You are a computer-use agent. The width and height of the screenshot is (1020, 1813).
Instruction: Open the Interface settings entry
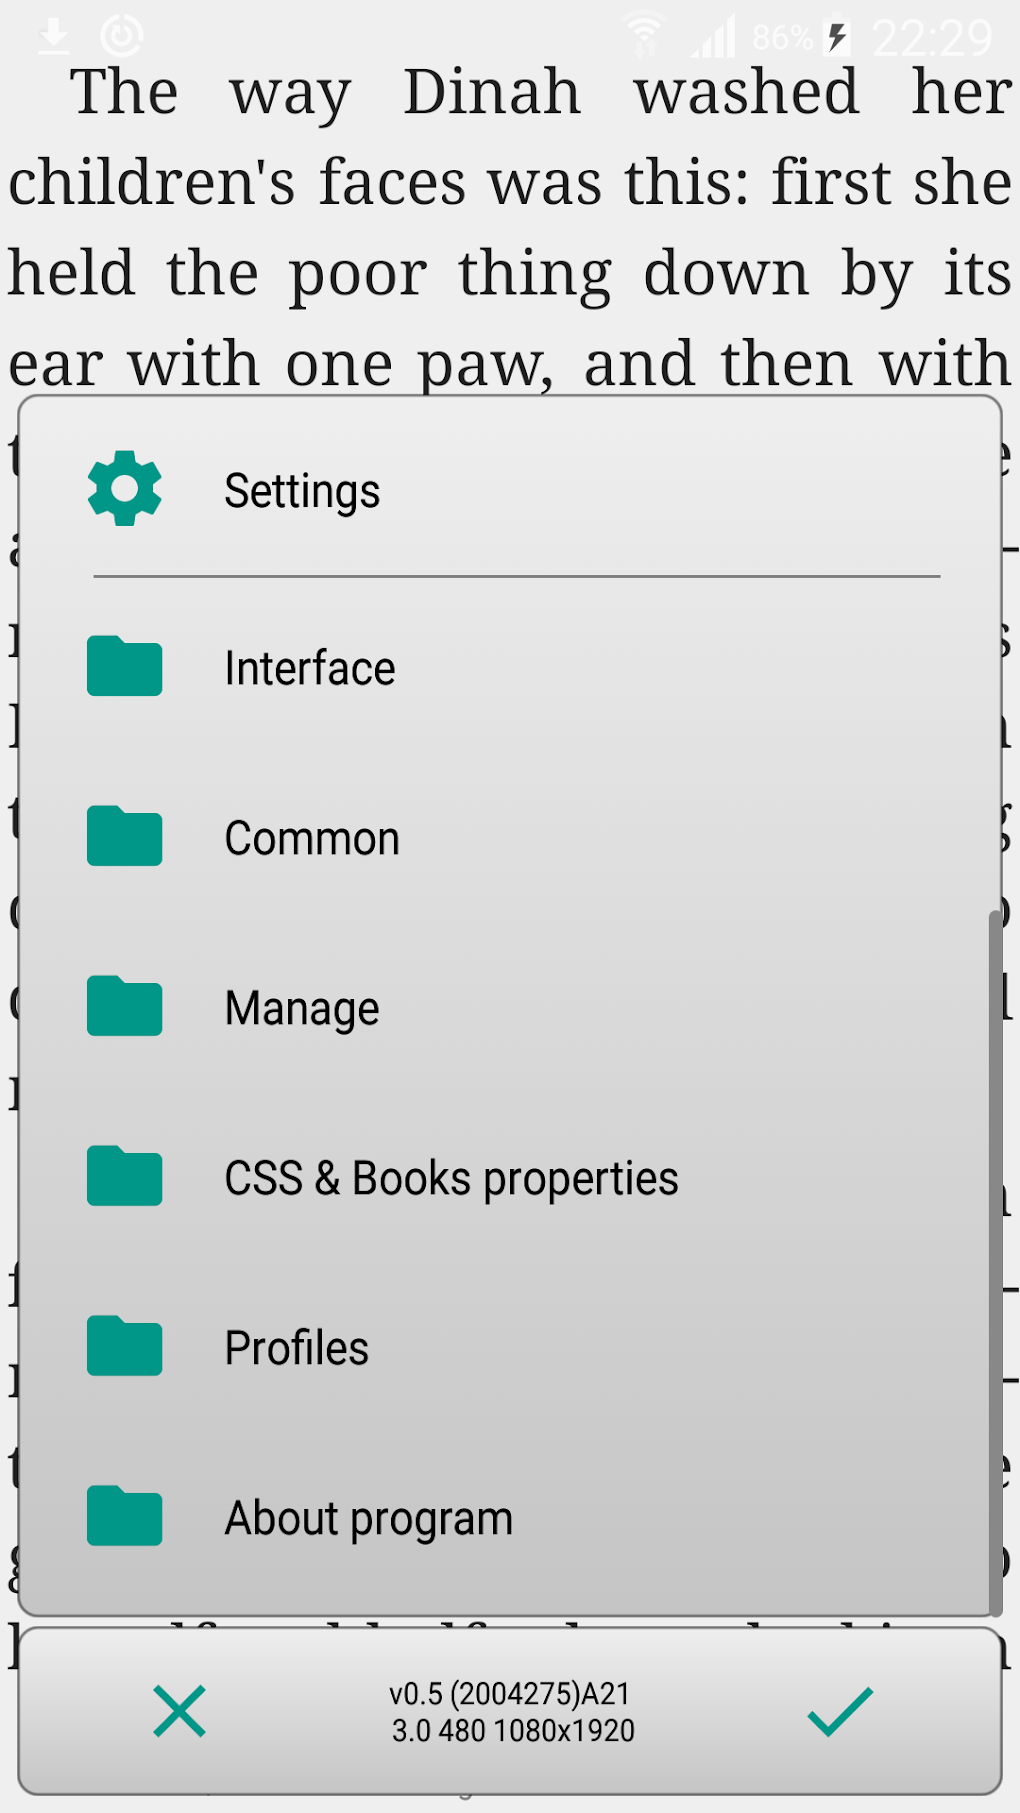(504, 668)
